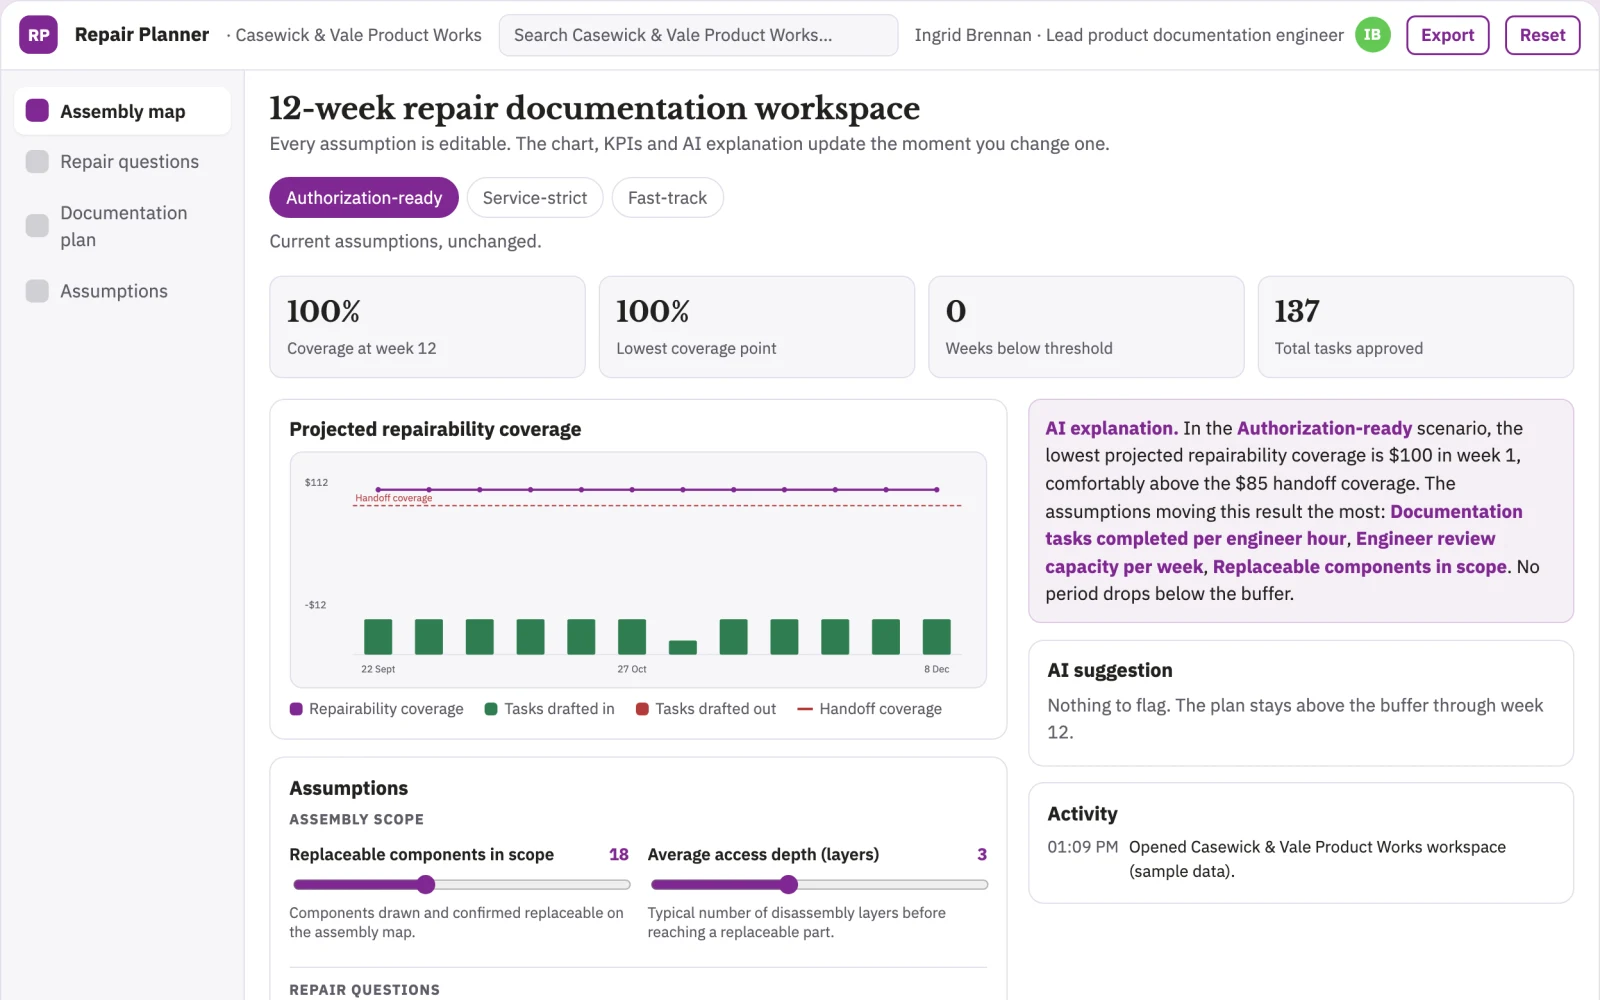Go to Repair questions section
1600x1000 pixels.
[x=122, y=161]
